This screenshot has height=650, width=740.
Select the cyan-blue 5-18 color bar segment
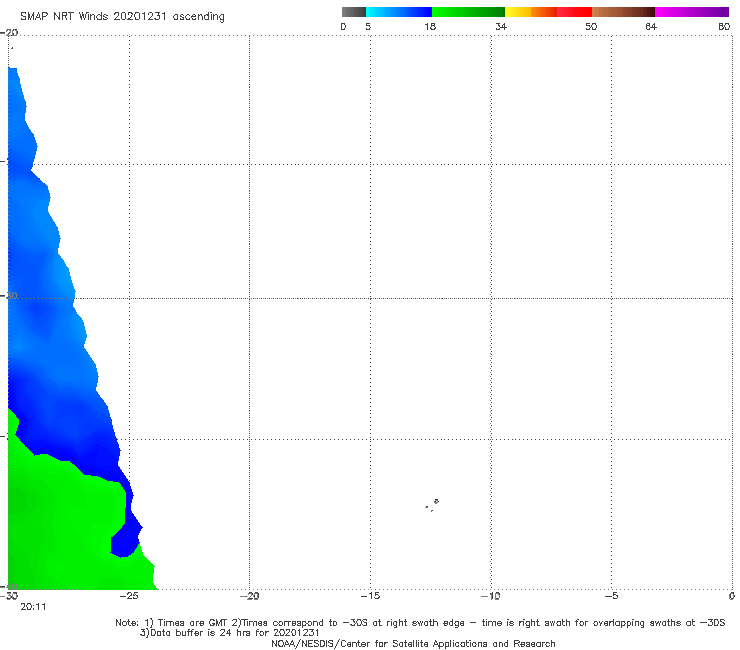click(x=399, y=12)
